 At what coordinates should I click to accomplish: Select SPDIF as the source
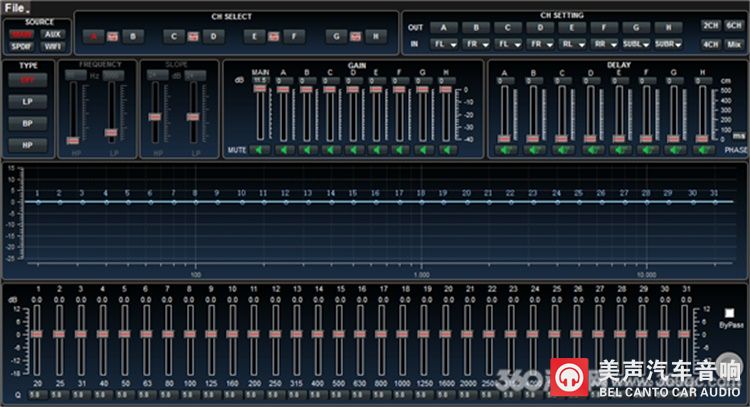tap(21, 46)
